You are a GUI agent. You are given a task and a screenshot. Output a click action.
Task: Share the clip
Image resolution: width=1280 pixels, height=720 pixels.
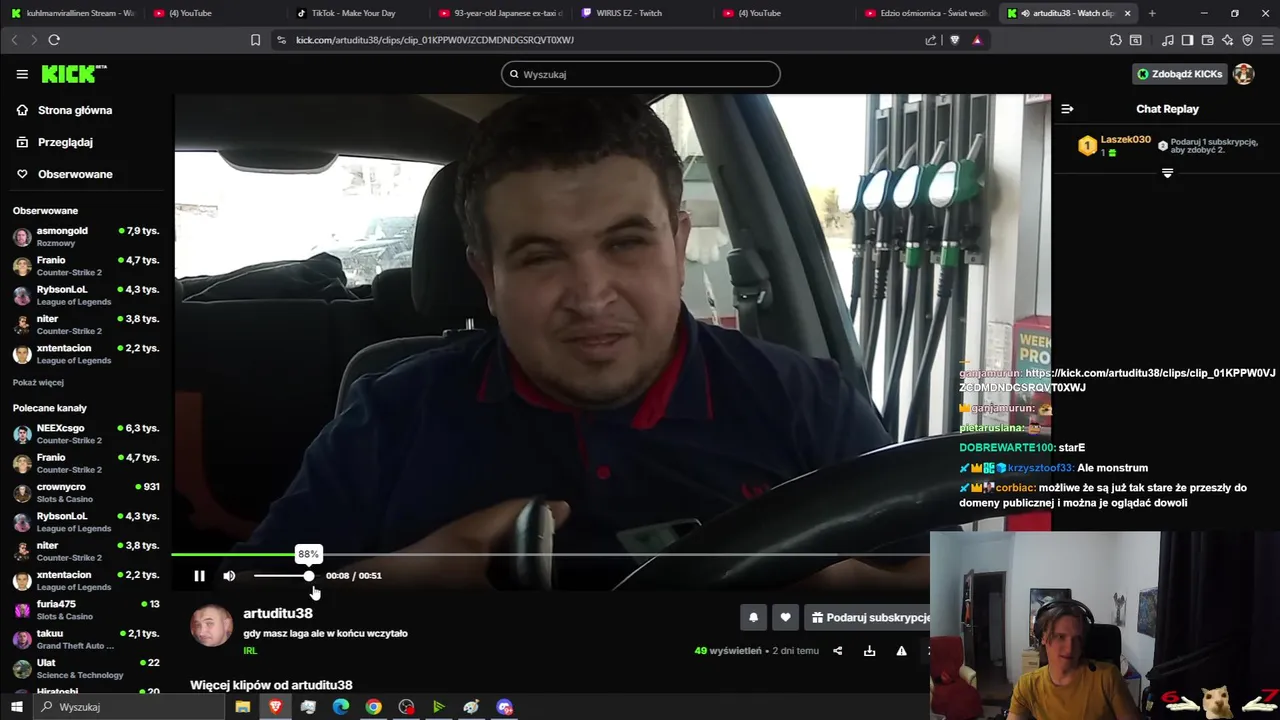837,651
